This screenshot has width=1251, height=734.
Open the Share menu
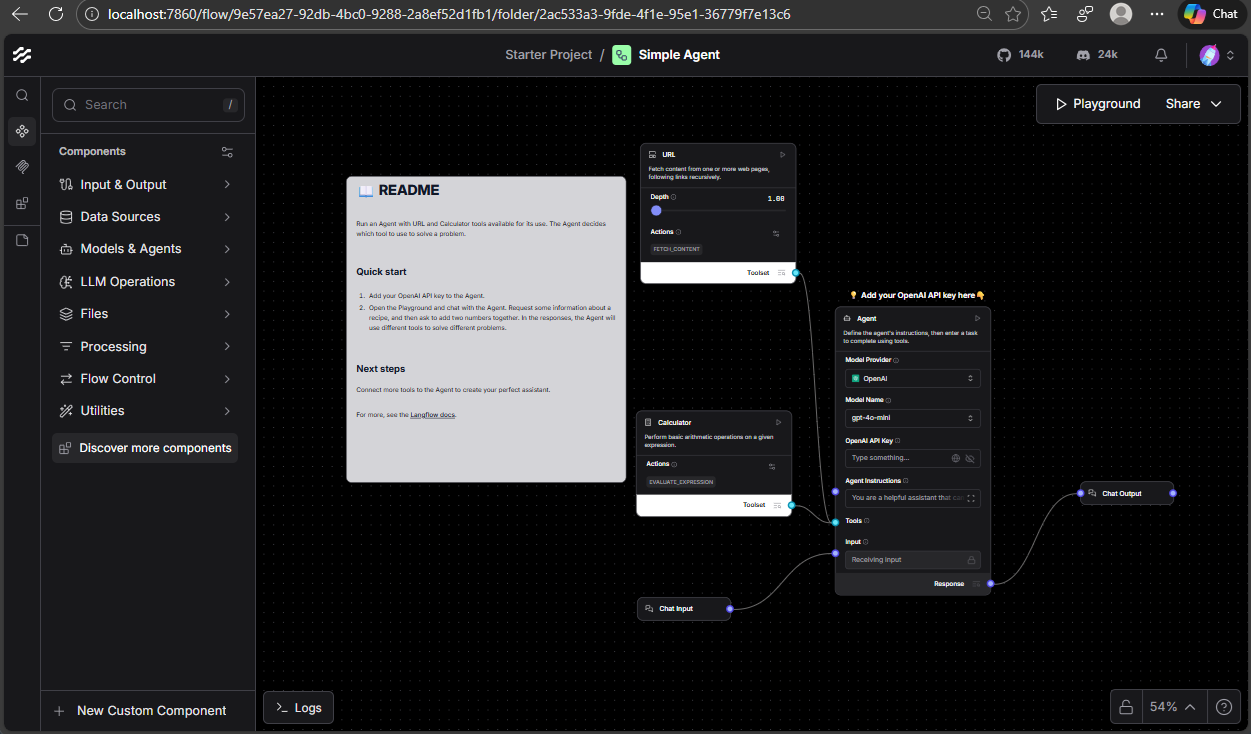[1193, 104]
